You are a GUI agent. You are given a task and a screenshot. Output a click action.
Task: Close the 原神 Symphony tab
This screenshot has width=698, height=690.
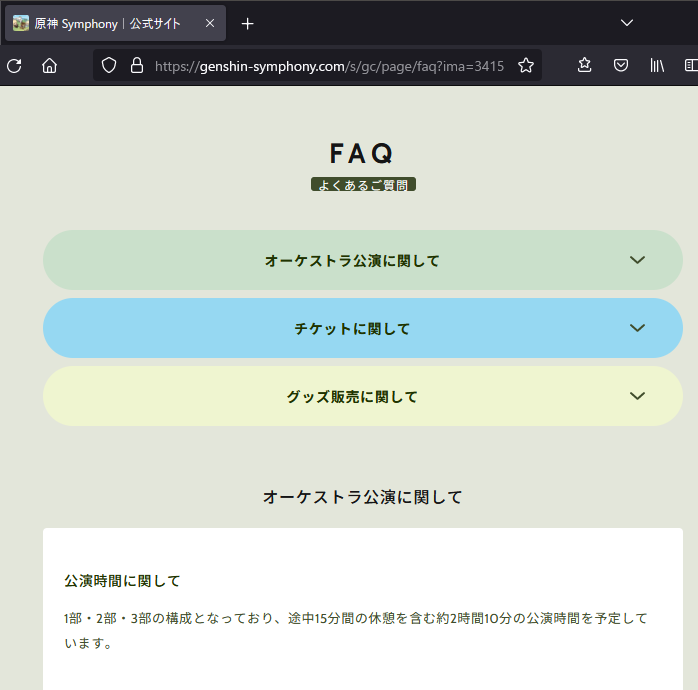click(210, 23)
